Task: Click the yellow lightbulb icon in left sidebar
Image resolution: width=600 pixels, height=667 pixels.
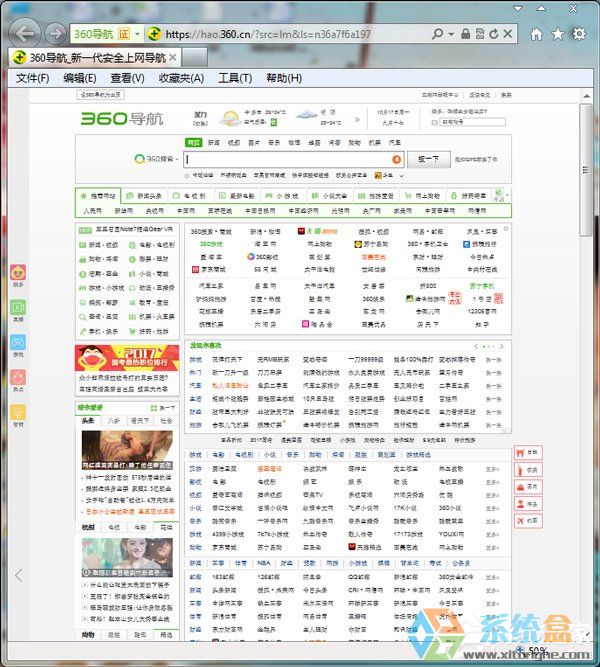Action: pos(18,412)
